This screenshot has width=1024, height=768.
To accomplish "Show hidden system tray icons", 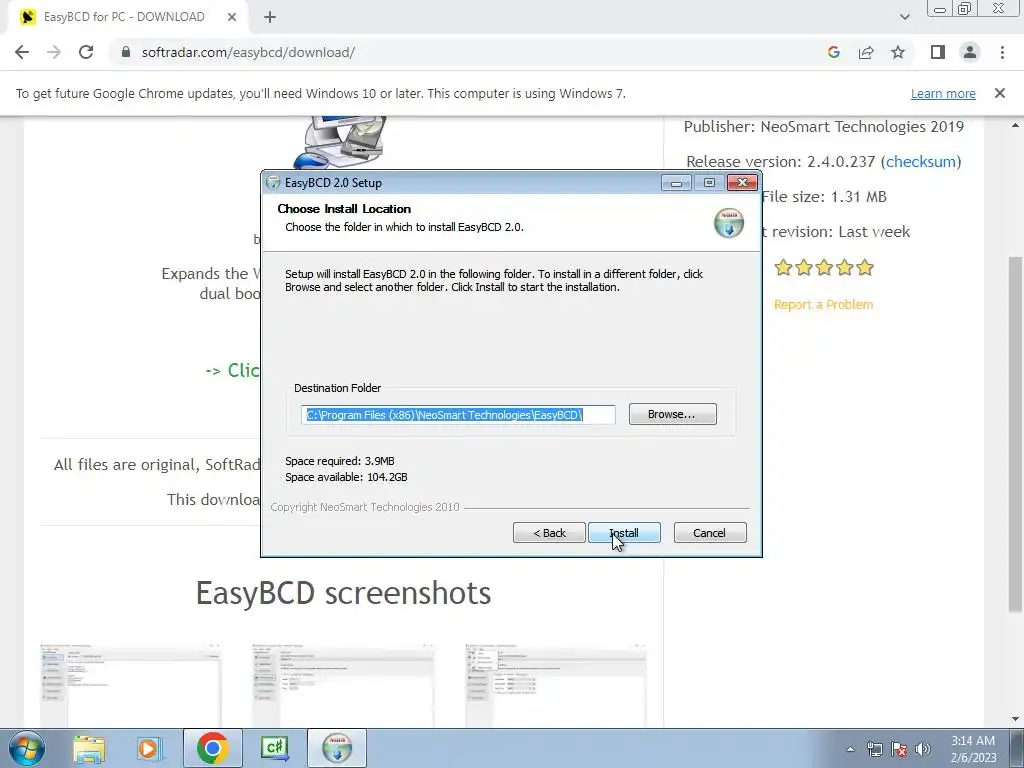I will pos(850,749).
